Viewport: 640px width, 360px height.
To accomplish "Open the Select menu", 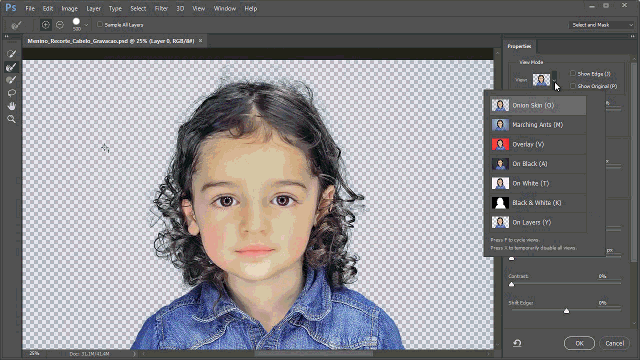I will [x=138, y=8].
